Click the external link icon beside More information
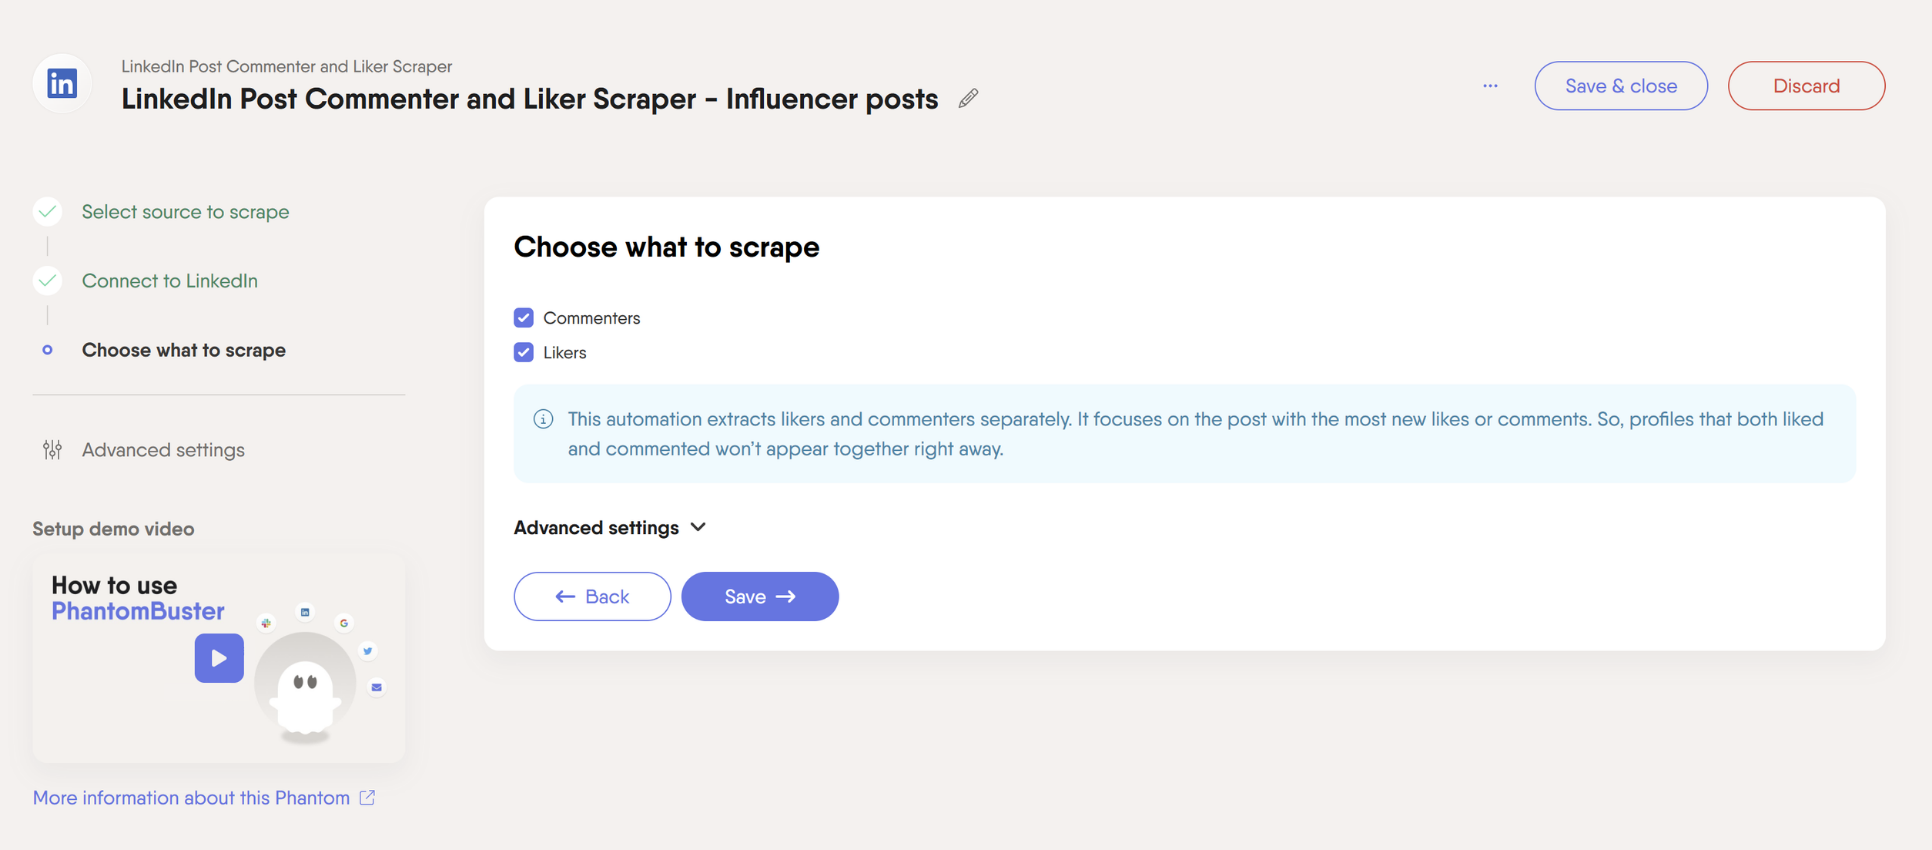Viewport: 1932px width, 850px height. (x=367, y=797)
